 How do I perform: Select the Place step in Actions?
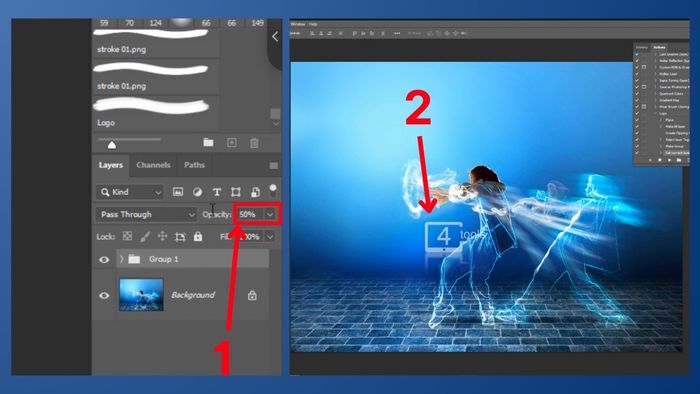tap(669, 120)
